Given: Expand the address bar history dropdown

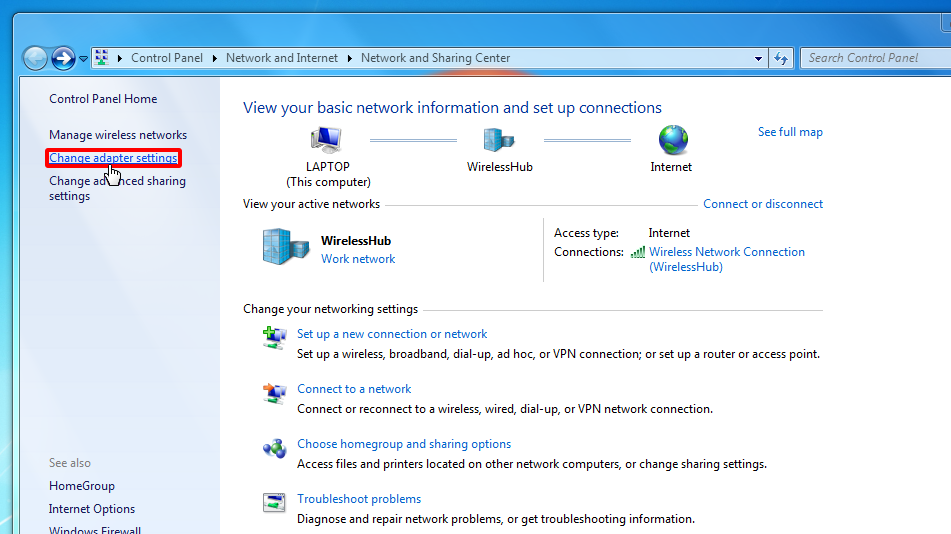Looking at the screenshot, I should tap(759, 58).
